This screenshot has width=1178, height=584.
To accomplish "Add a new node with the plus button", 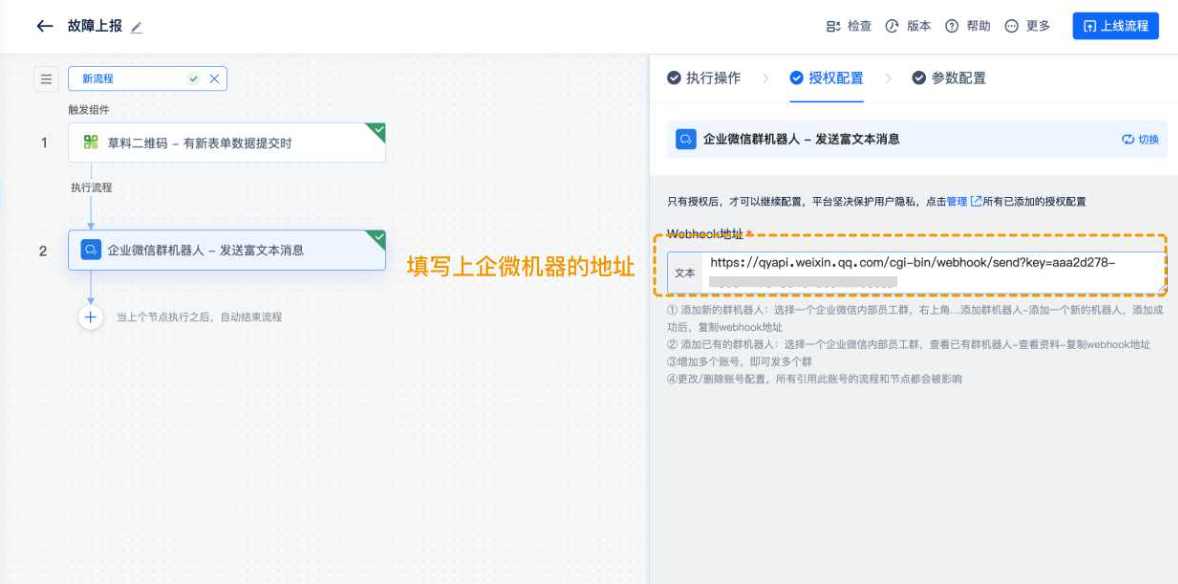I will click(x=91, y=317).
